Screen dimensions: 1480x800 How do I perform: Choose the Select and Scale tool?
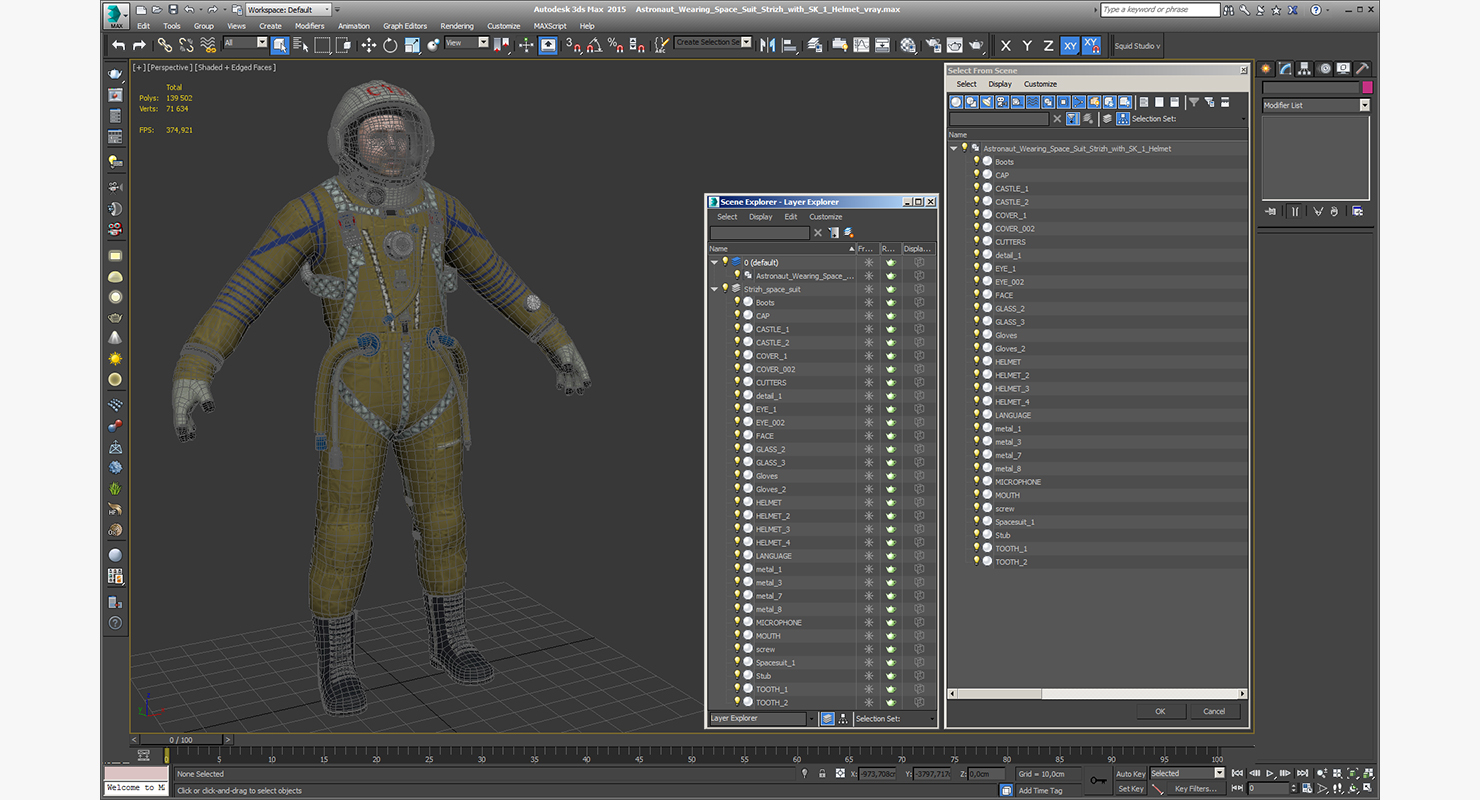(411, 45)
